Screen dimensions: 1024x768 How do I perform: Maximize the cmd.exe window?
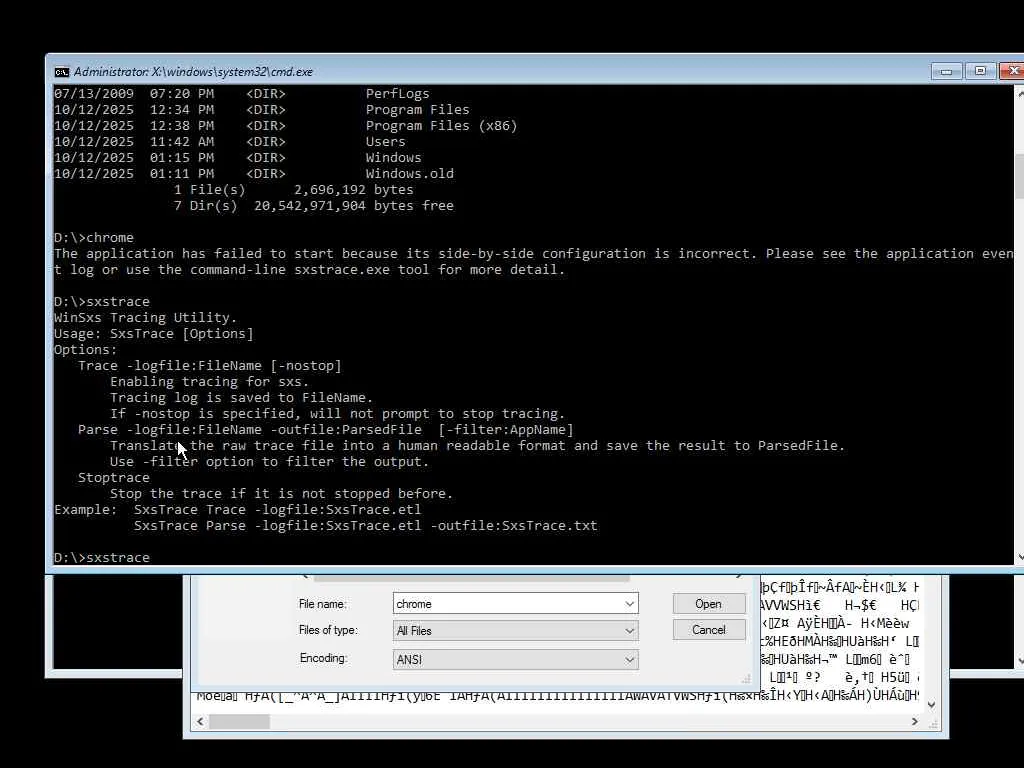point(980,71)
